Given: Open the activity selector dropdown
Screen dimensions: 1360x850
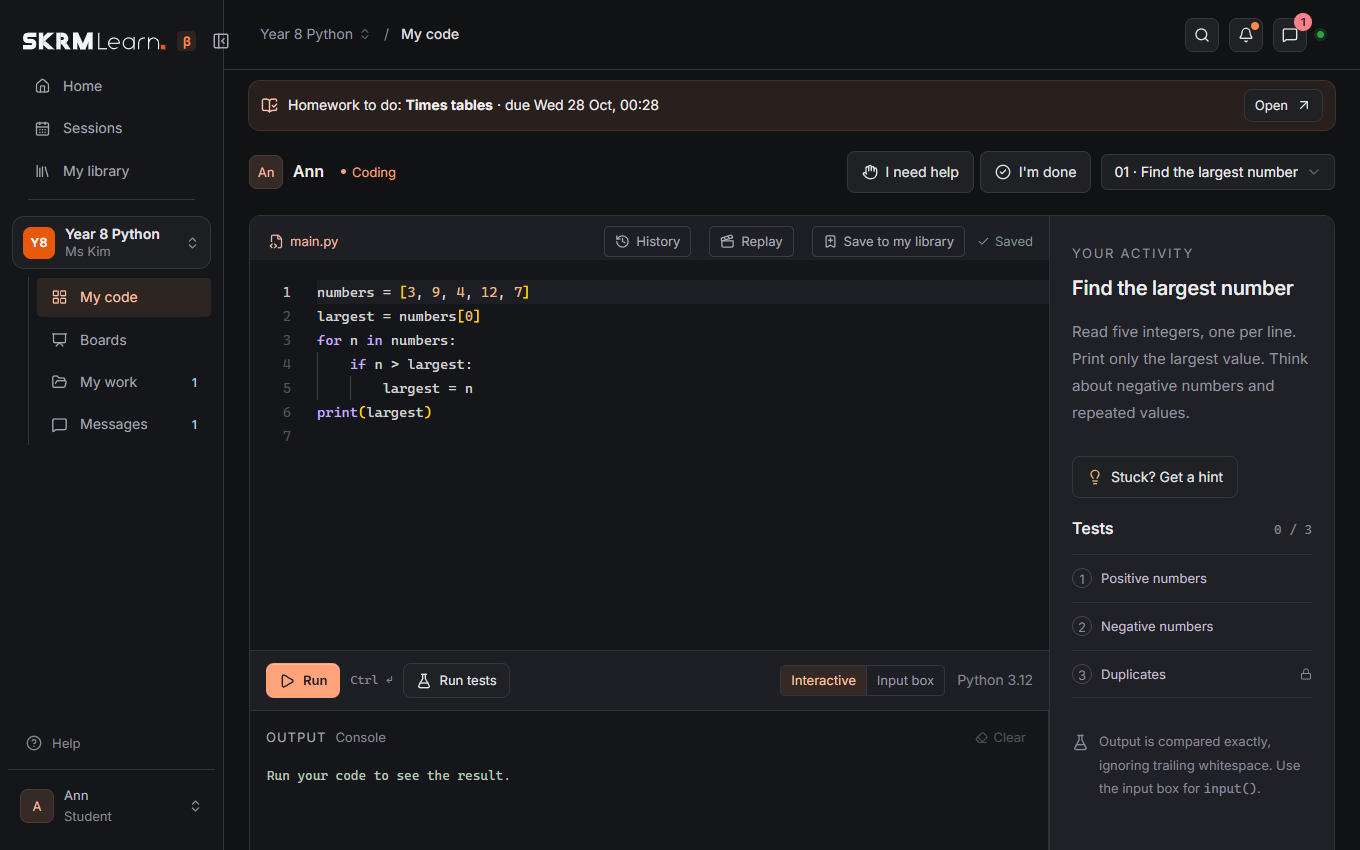Looking at the screenshot, I should click(x=1217, y=172).
